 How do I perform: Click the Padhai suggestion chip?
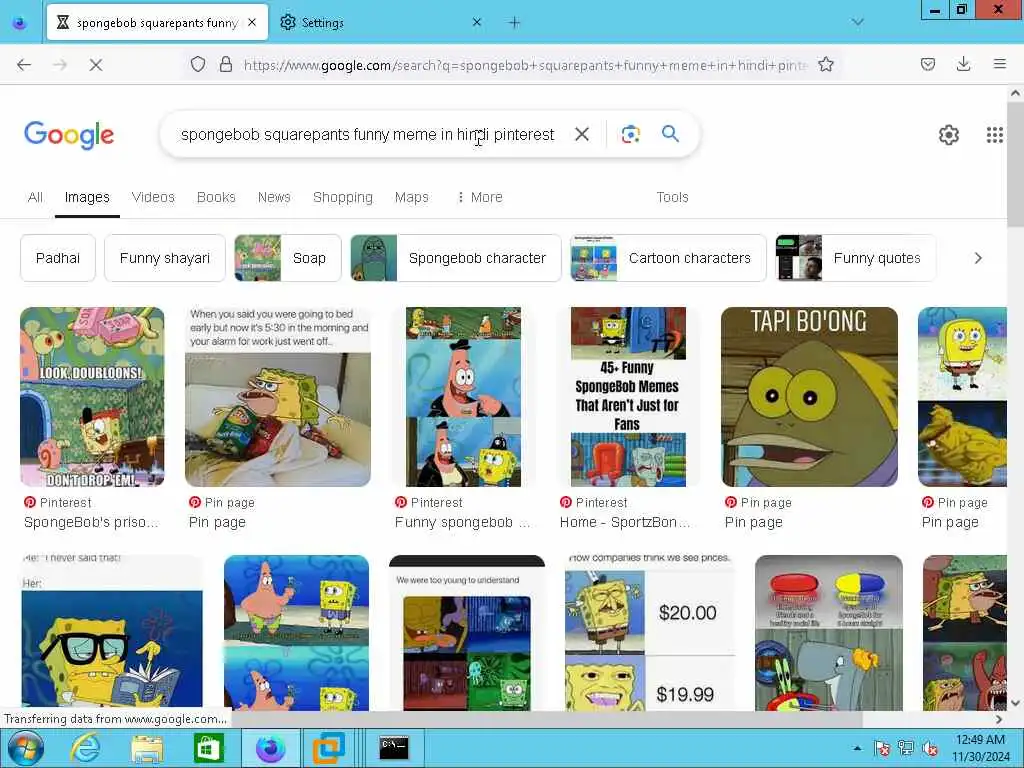pos(58,258)
